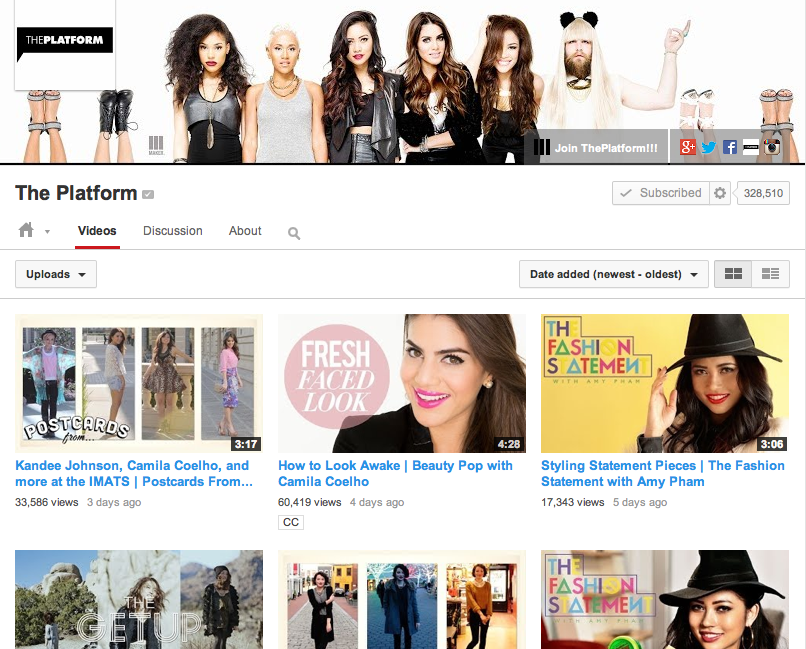This screenshot has height=649, width=806.
Task: Open the Date added sort dropdown
Action: click(613, 274)
